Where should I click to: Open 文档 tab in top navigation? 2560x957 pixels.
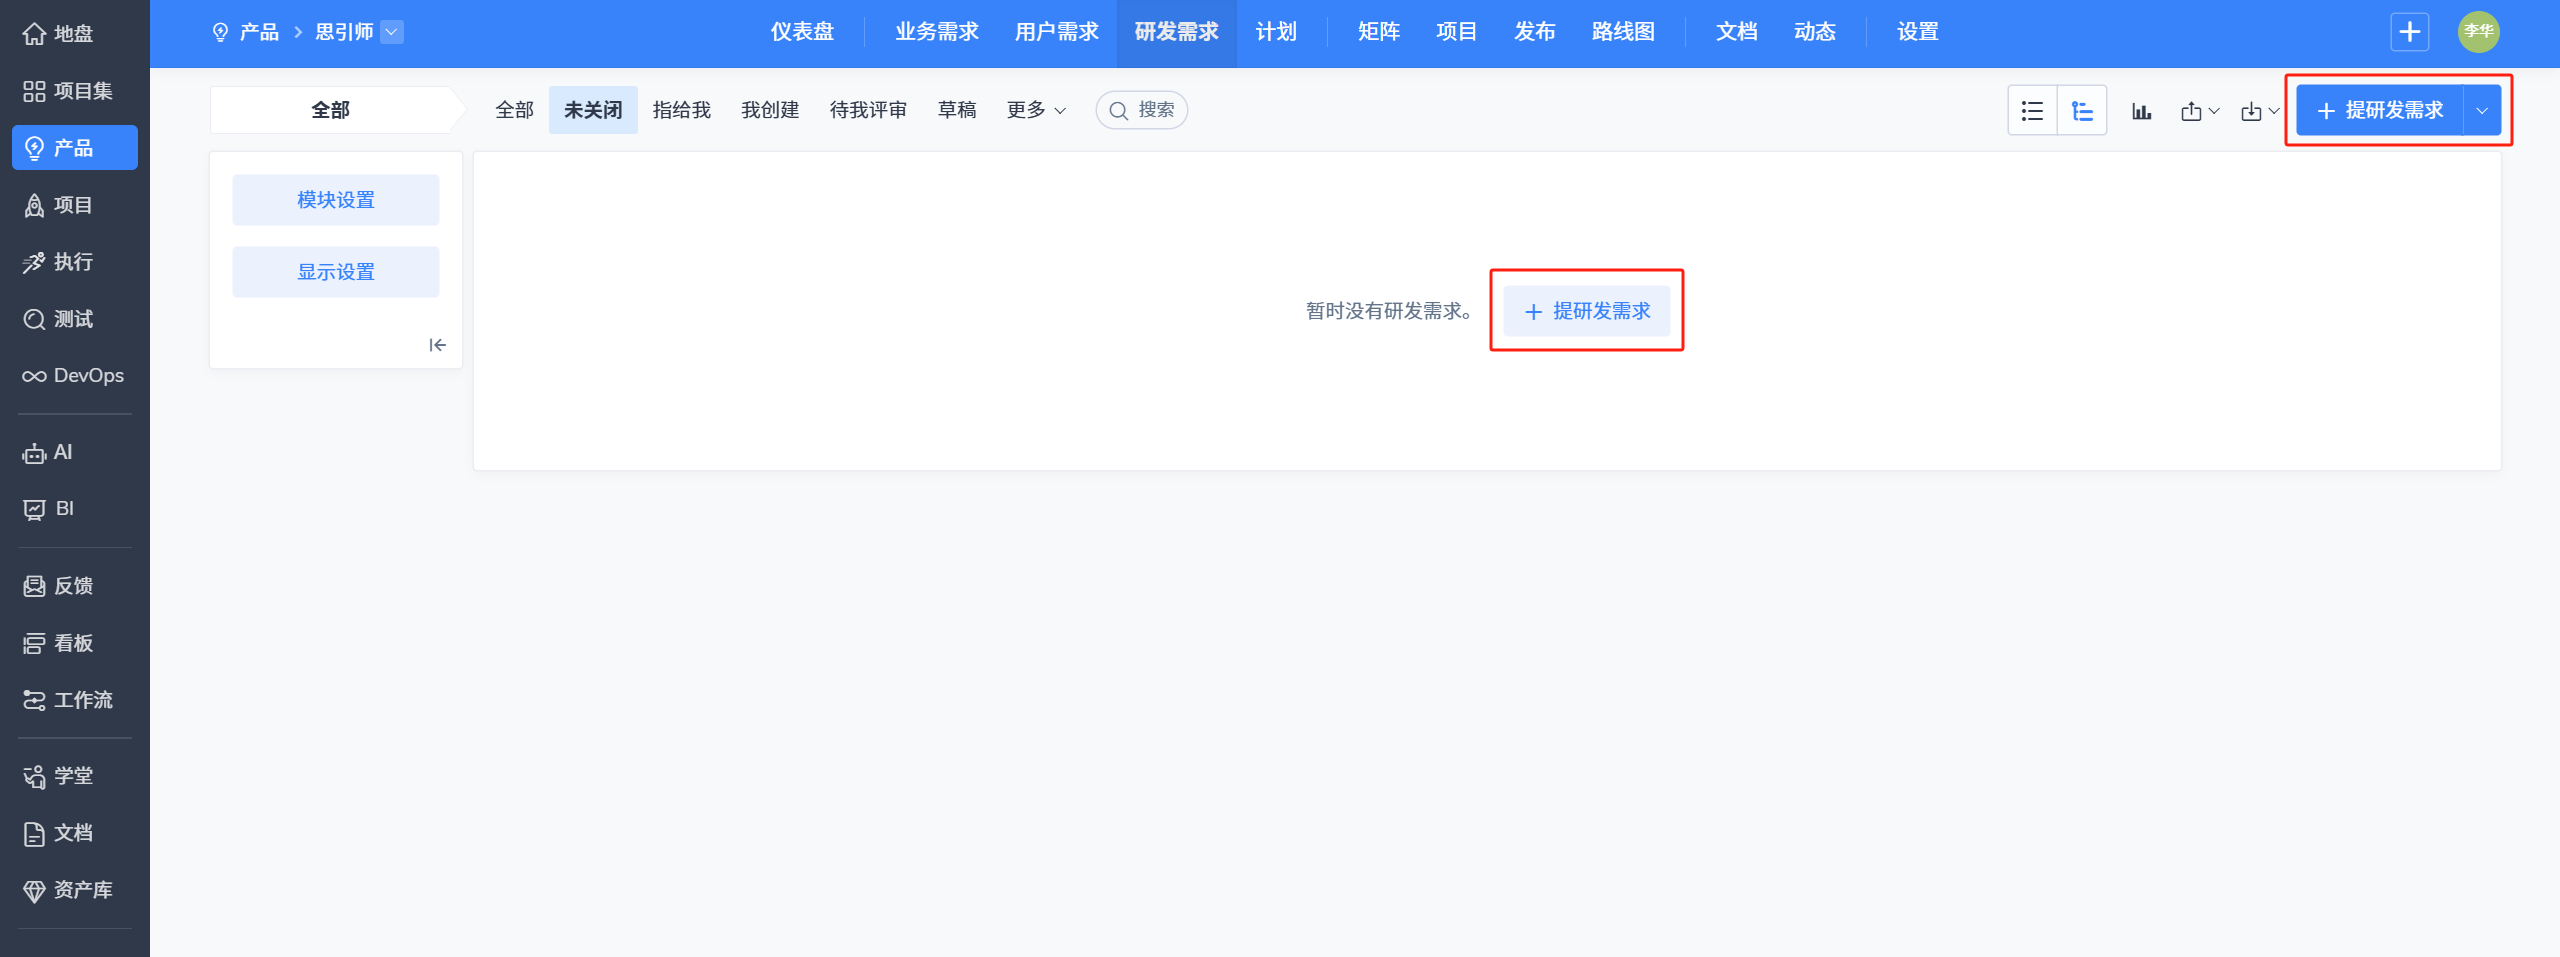[1737, 32]
